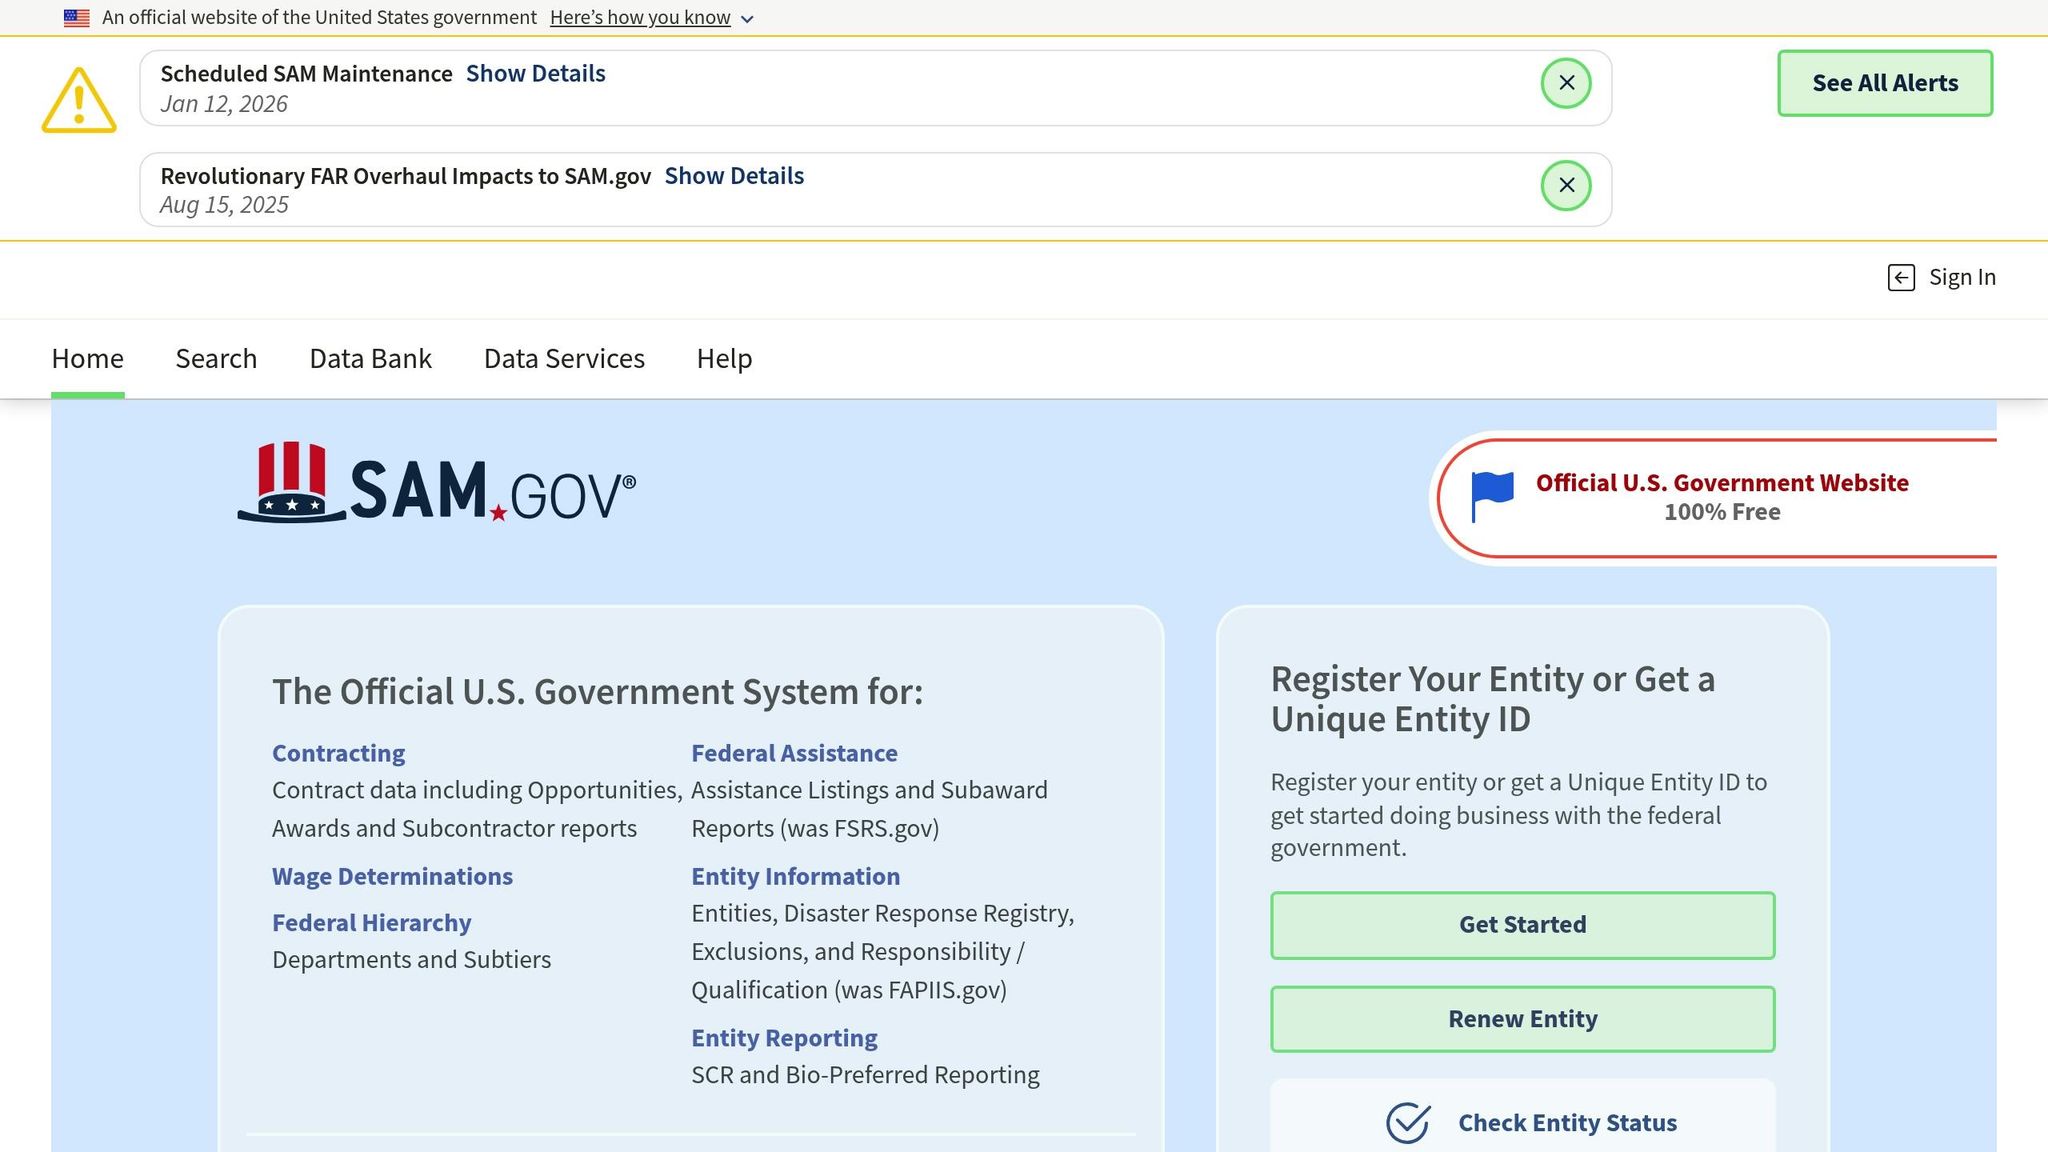Show Details for the FAR Overhaul alert

[x=734, y=175]
